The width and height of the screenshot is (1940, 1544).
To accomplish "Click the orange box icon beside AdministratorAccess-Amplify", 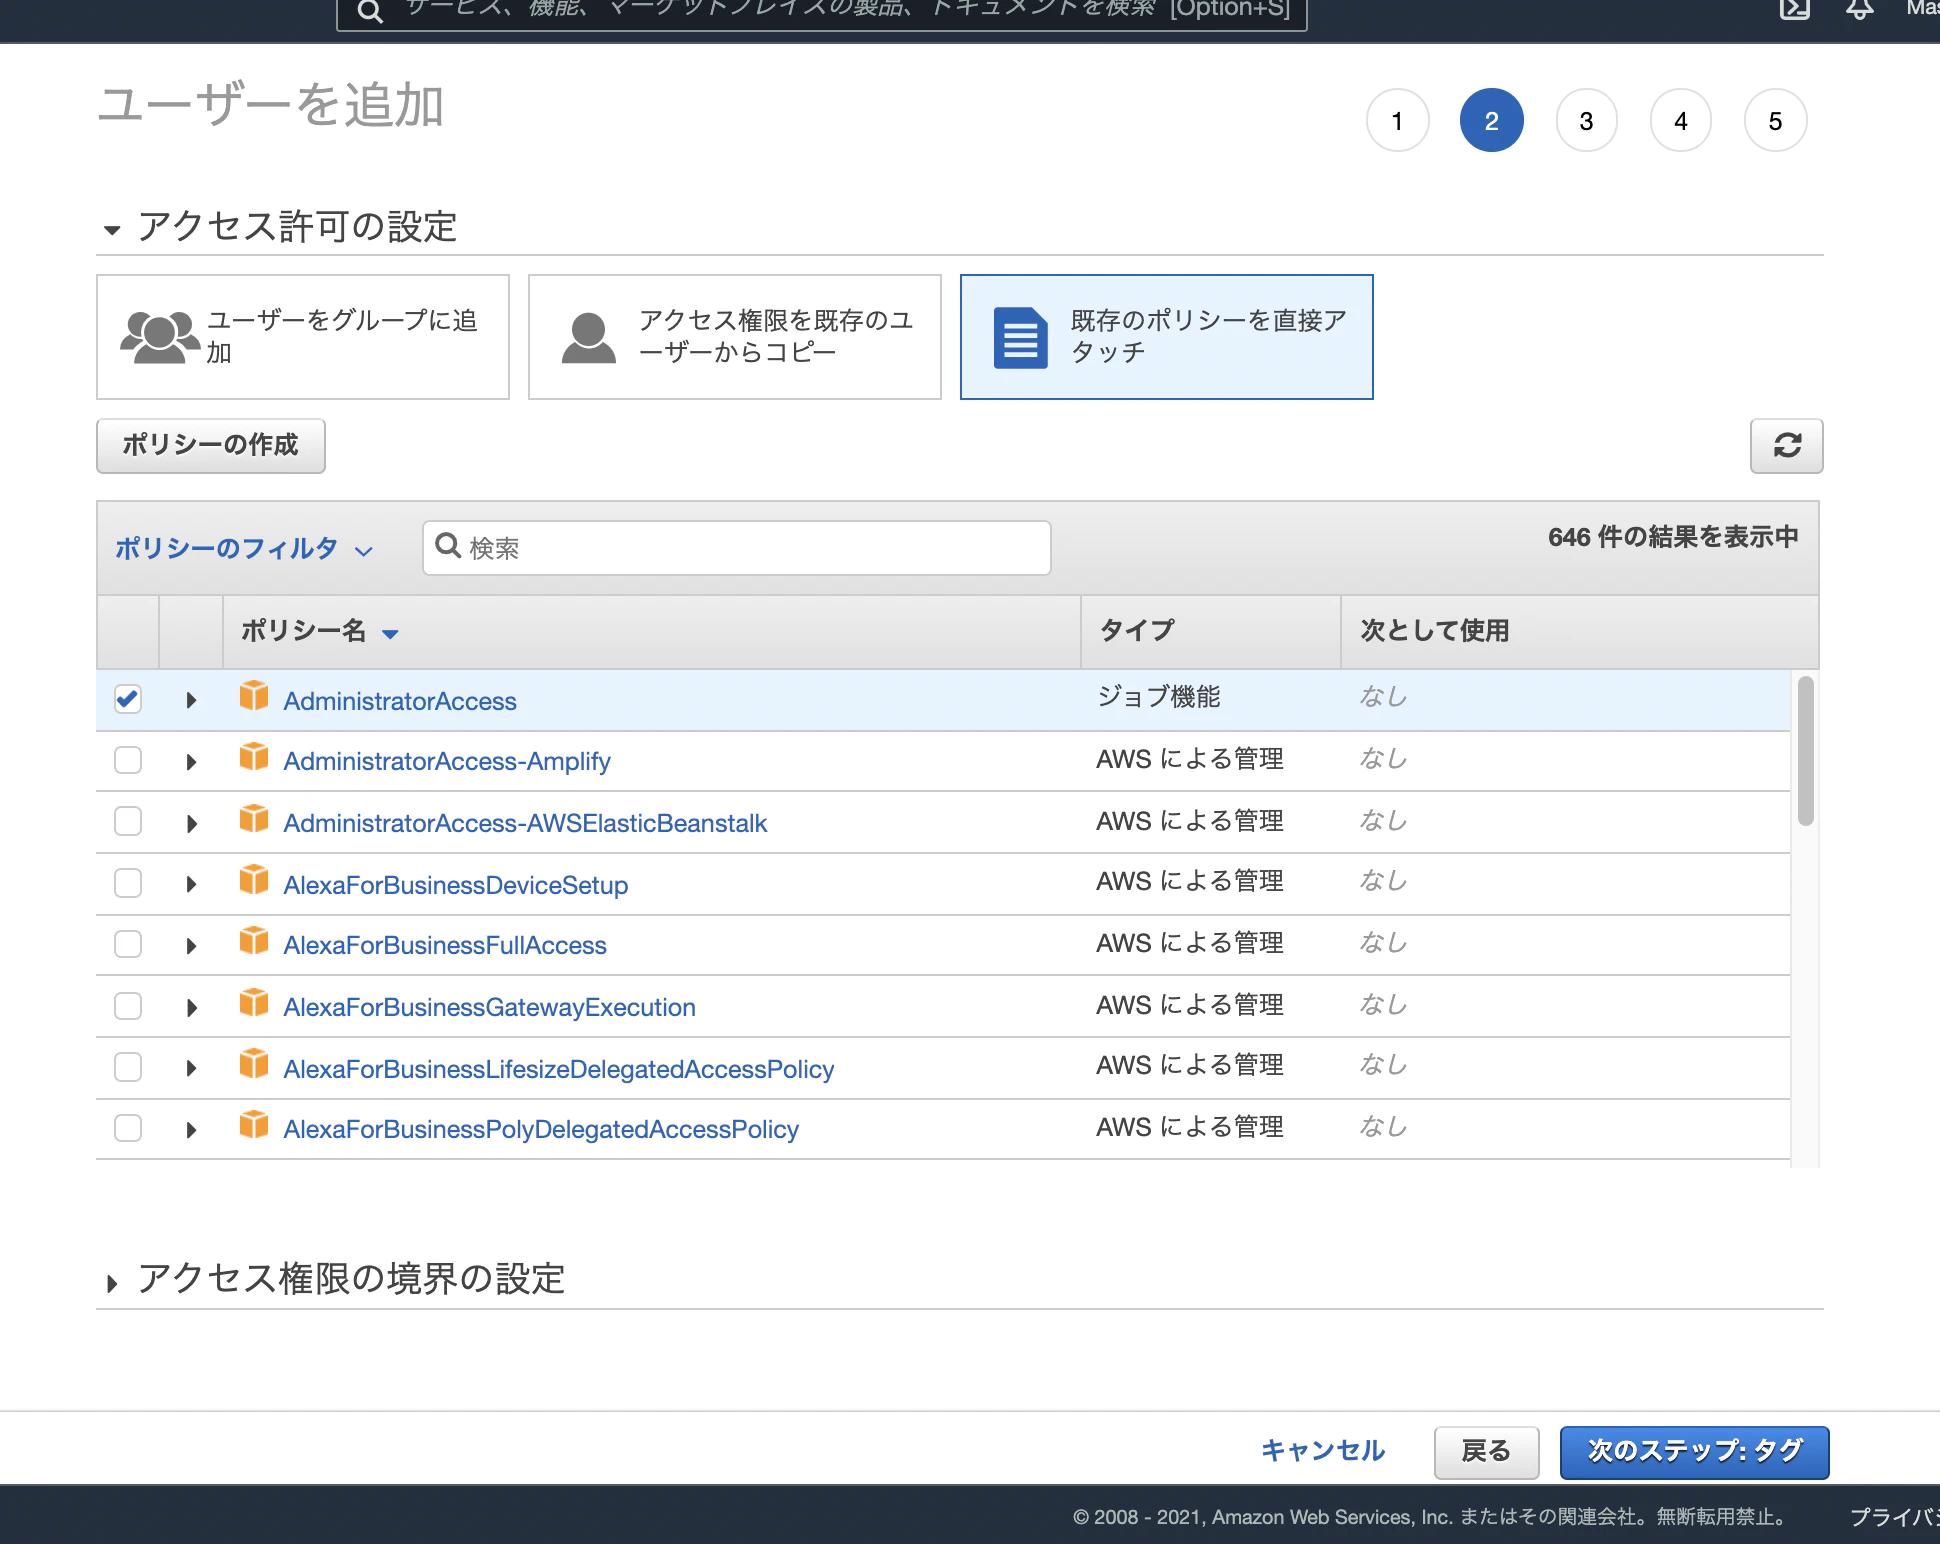I will [254, 757].
